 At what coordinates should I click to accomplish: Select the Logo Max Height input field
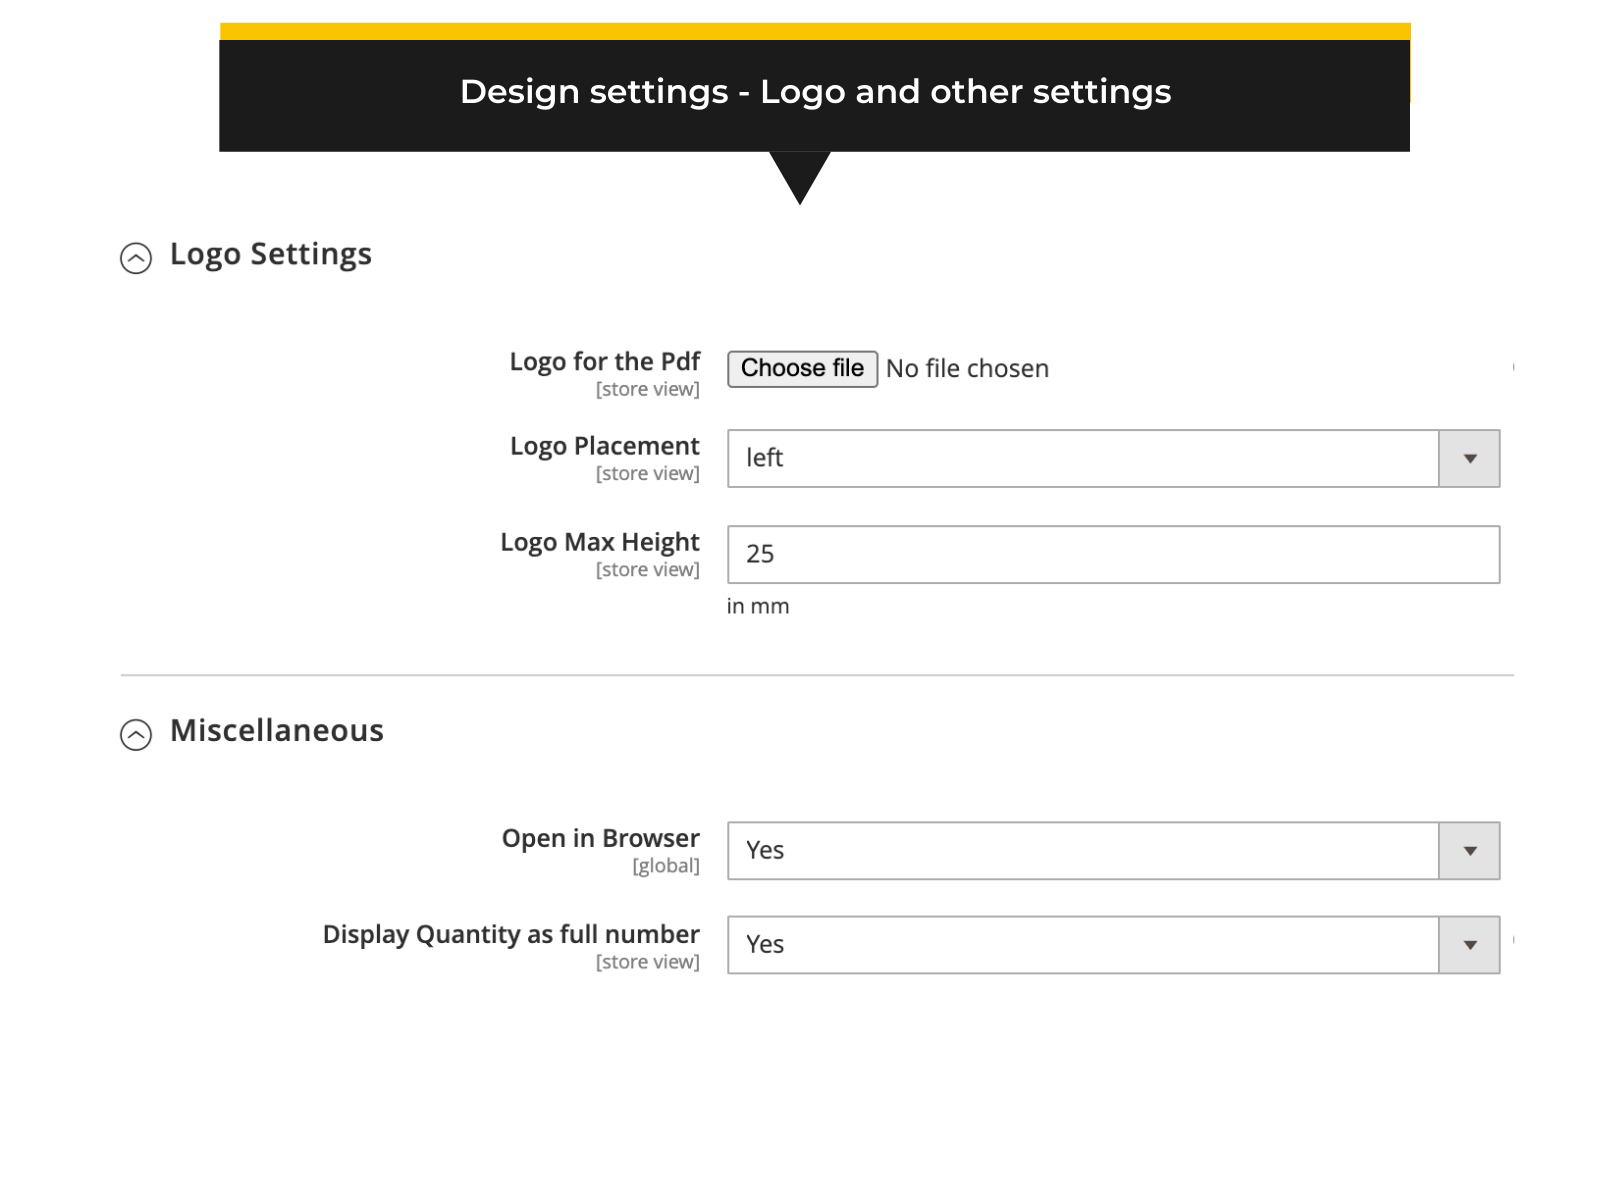click(x=1110, y=554)
